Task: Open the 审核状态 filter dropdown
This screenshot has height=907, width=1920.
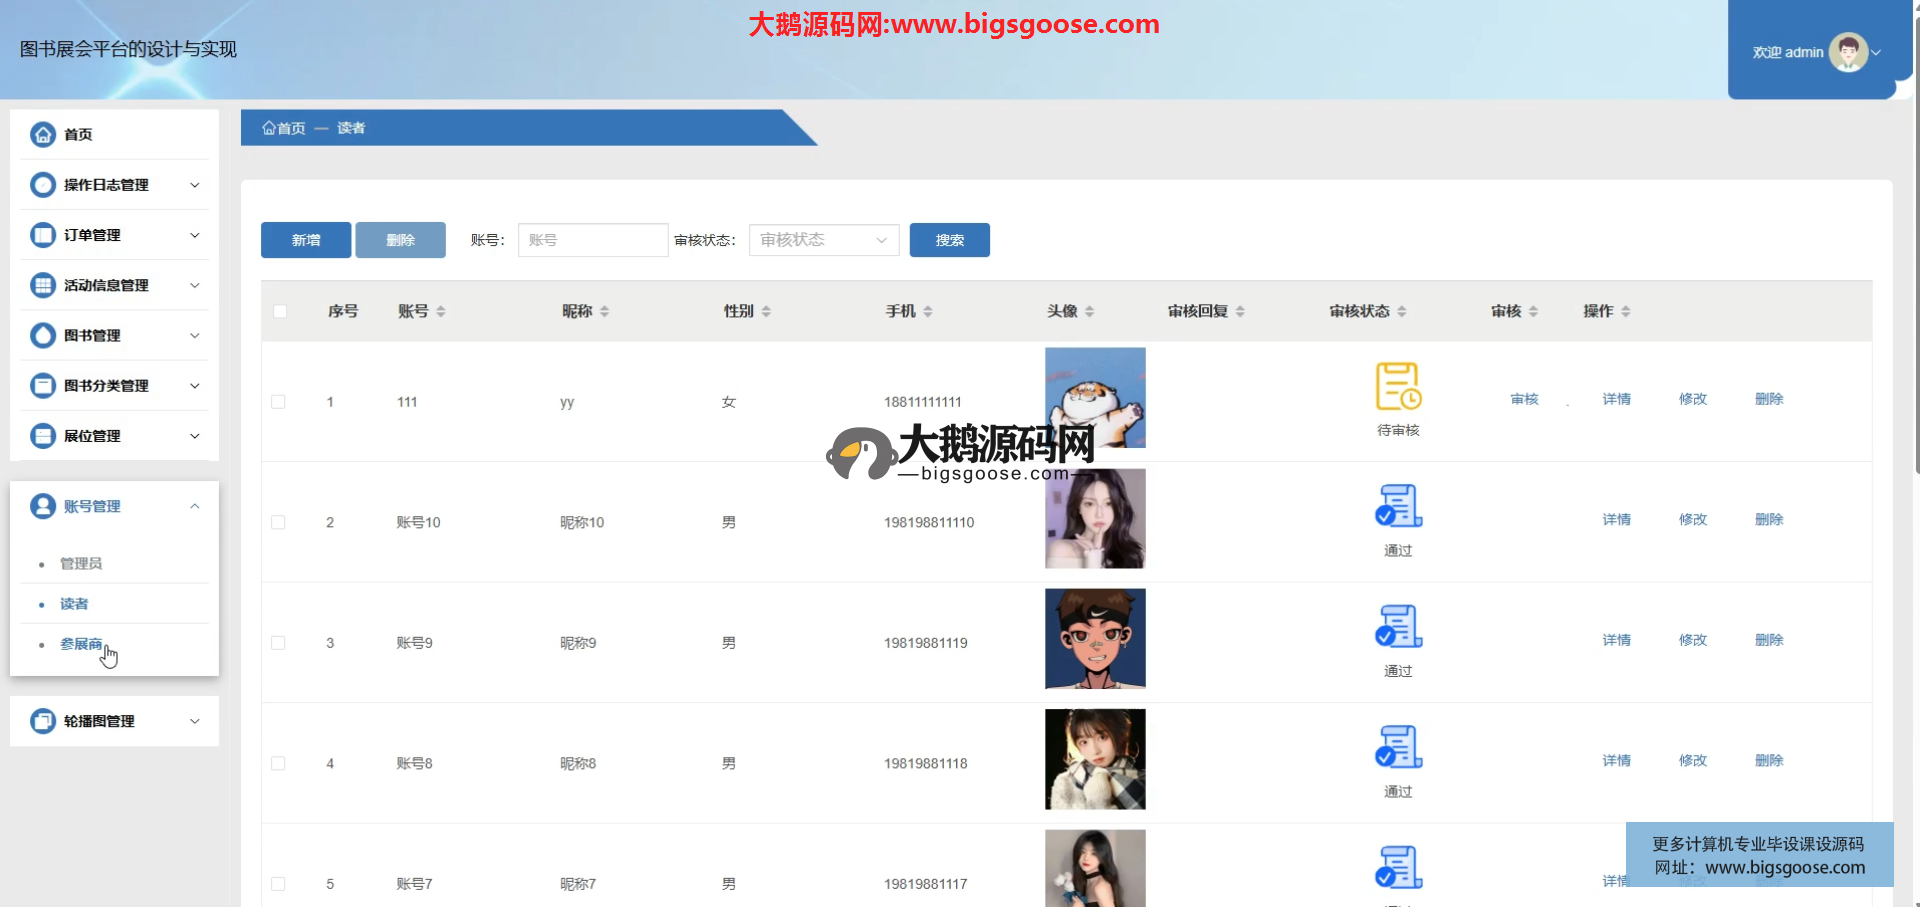Action: point(823,240)
